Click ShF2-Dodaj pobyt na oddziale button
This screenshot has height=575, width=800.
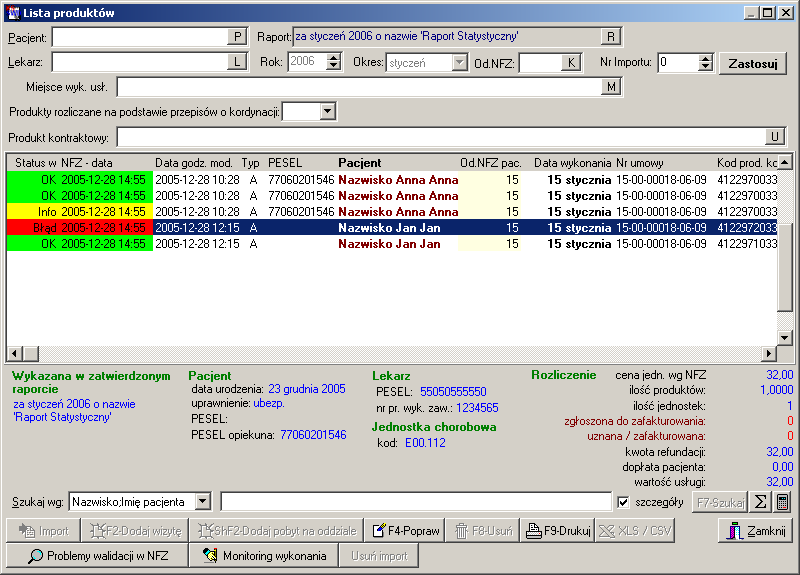277,531
